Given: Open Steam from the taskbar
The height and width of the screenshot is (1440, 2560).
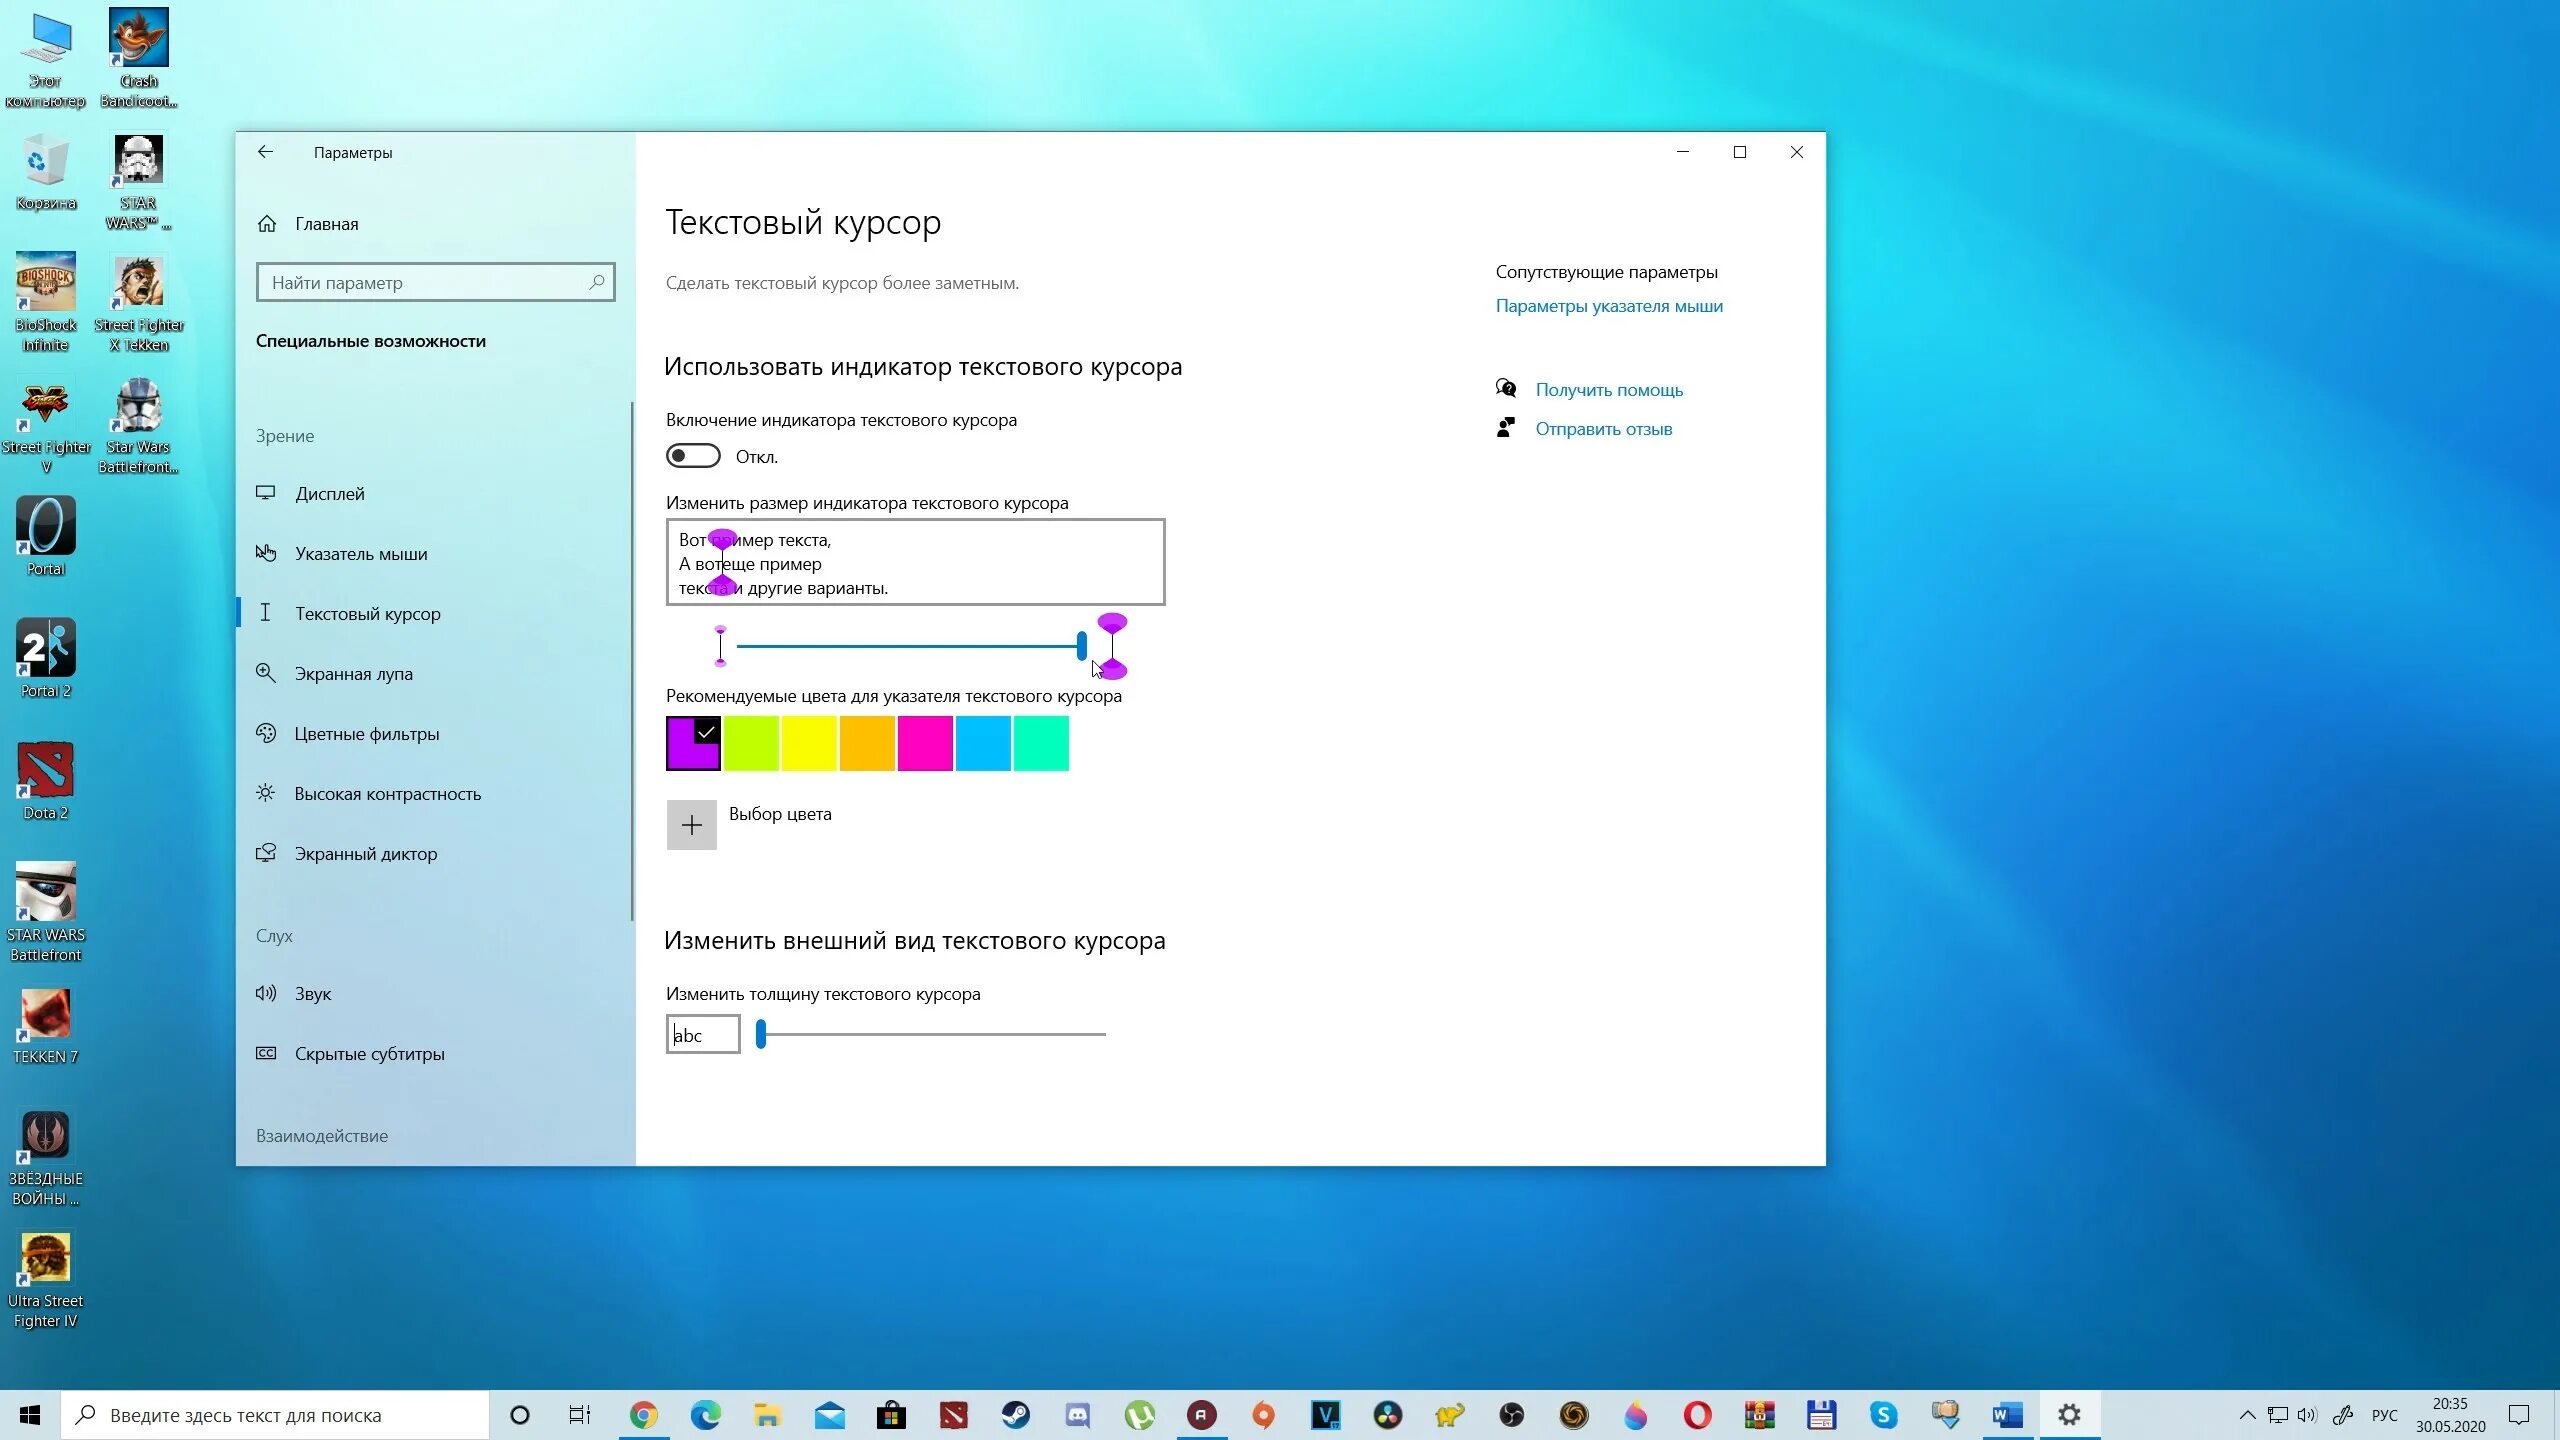Looking at the screenshot, I should [x=1018, y=1415].
